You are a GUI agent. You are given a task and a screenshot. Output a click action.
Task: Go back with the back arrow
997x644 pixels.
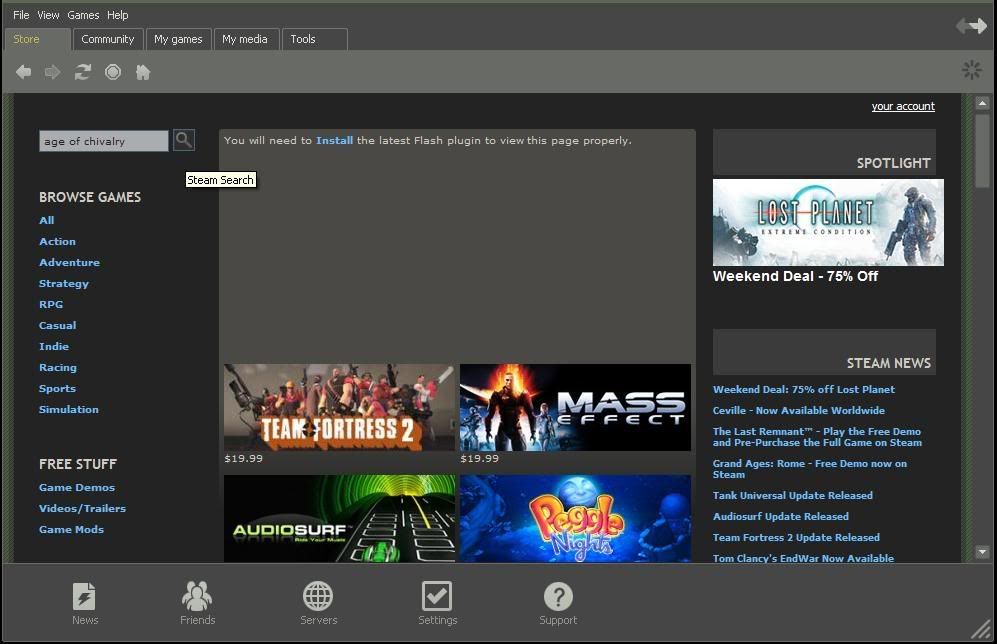(24, 72)
